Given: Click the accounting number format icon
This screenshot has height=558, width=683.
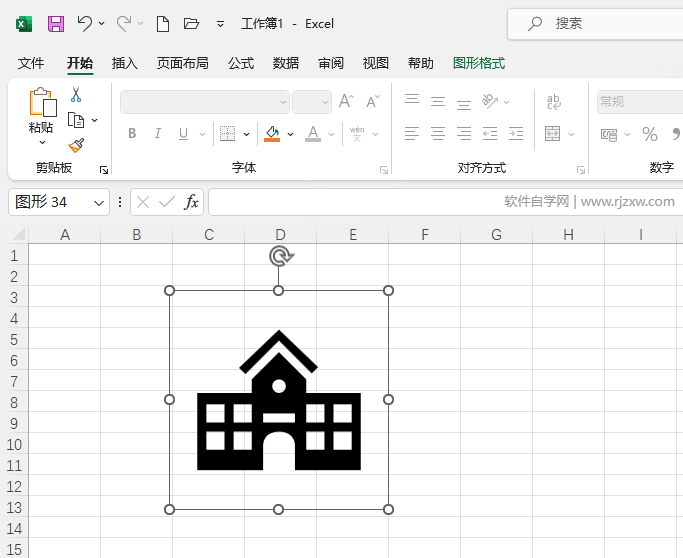Looking at the screenshot, I should [609, 135].
